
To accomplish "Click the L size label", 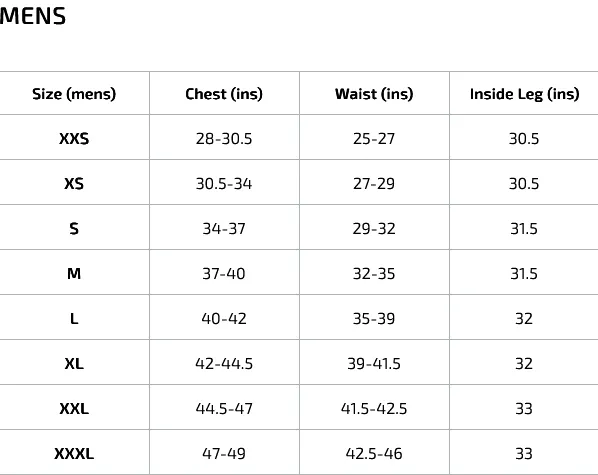I will click(x=74, y=319).
